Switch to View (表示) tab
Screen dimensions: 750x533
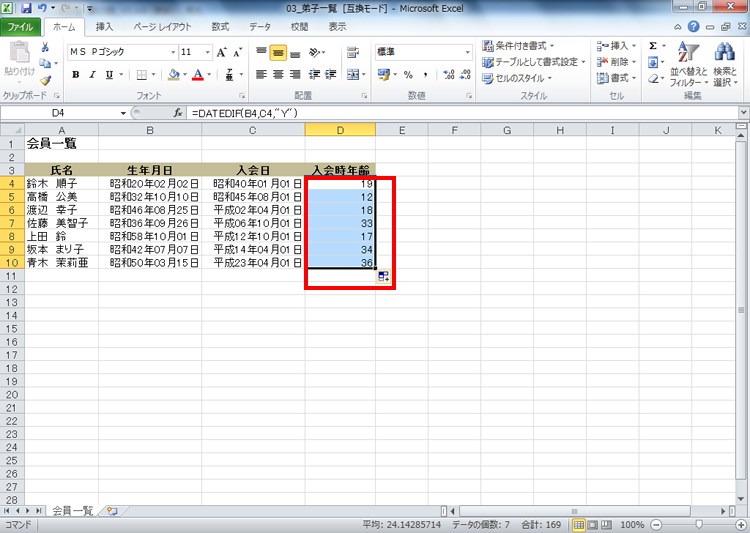(x=337, y=27)
